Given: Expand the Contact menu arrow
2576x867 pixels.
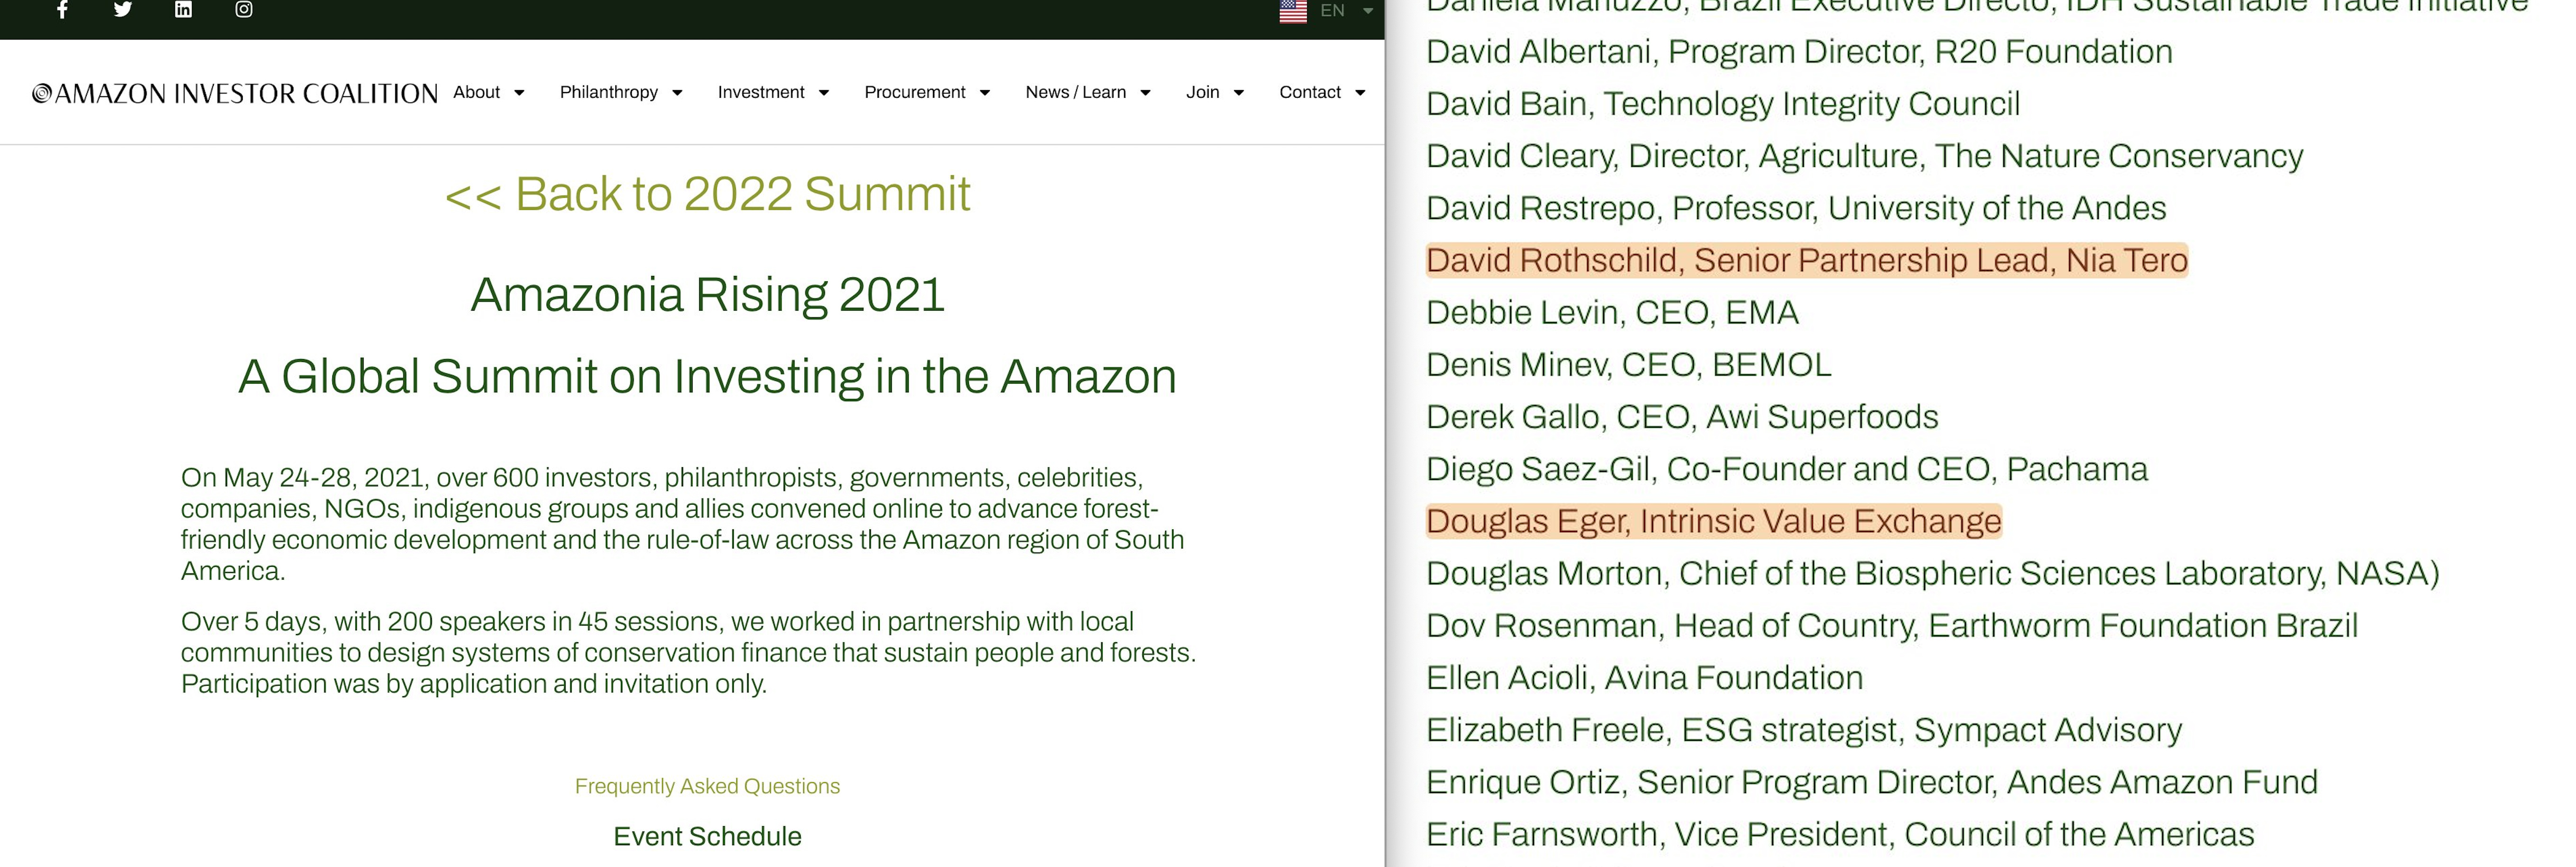Looking at the screenshot, I should coord(1360,93).
